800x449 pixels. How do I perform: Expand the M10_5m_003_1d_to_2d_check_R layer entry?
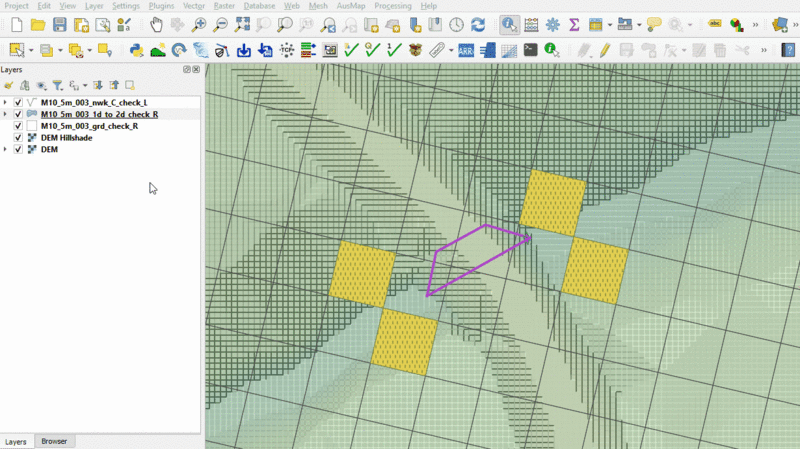6,114
